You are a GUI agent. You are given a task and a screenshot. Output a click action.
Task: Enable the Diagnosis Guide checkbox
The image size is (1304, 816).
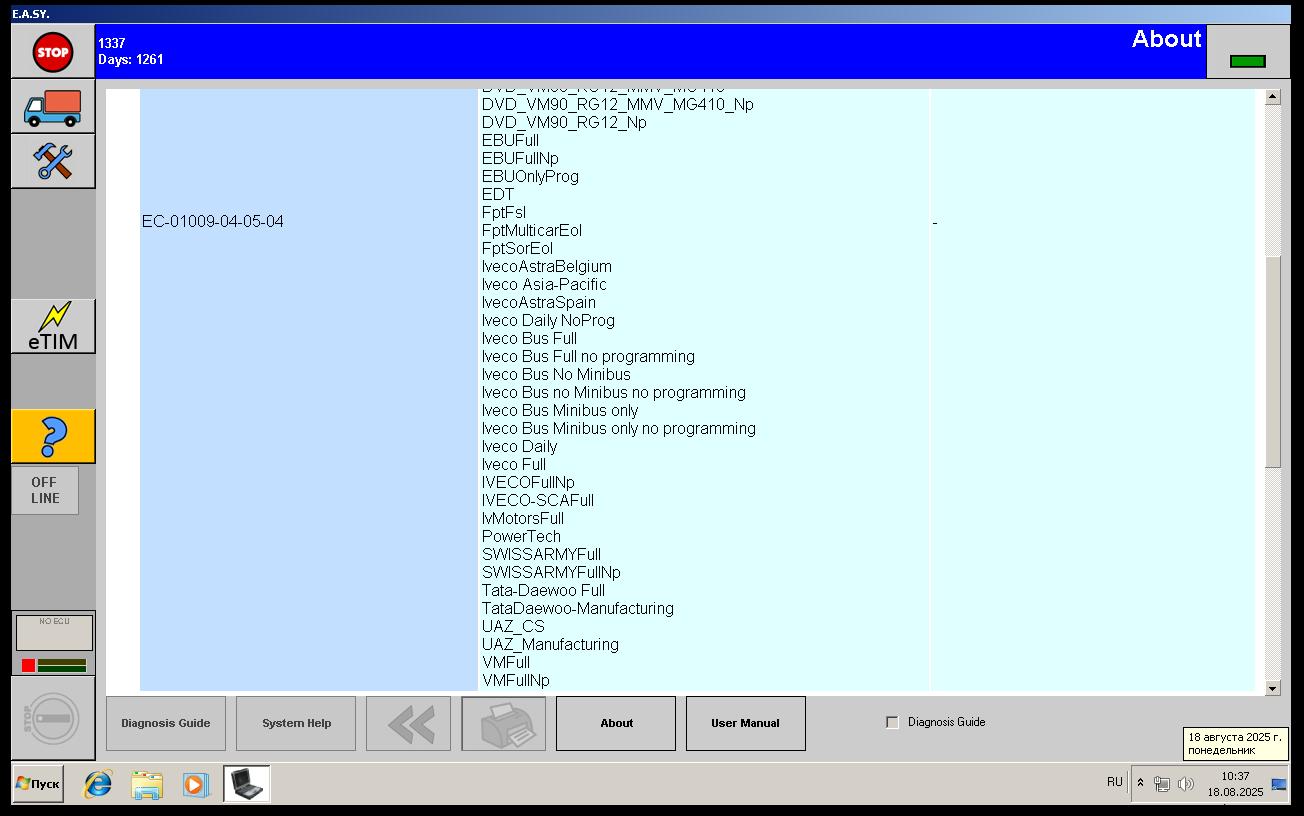pos(892,722)
